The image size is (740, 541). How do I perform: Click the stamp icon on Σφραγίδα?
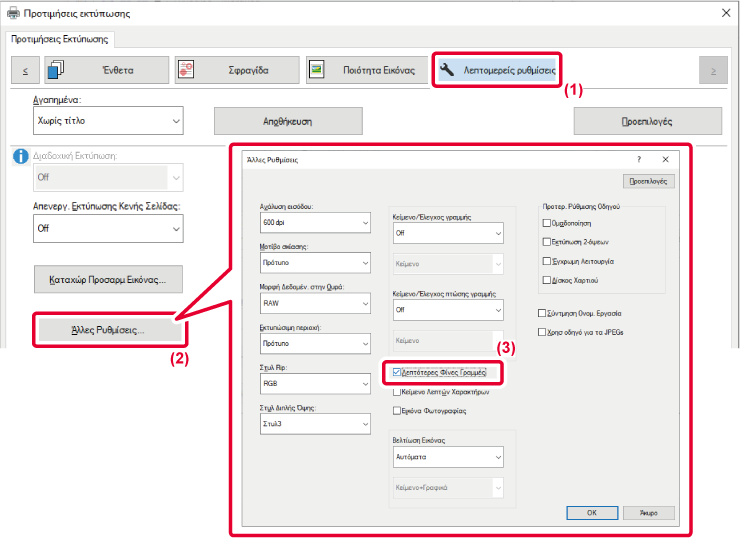[185, 70]
